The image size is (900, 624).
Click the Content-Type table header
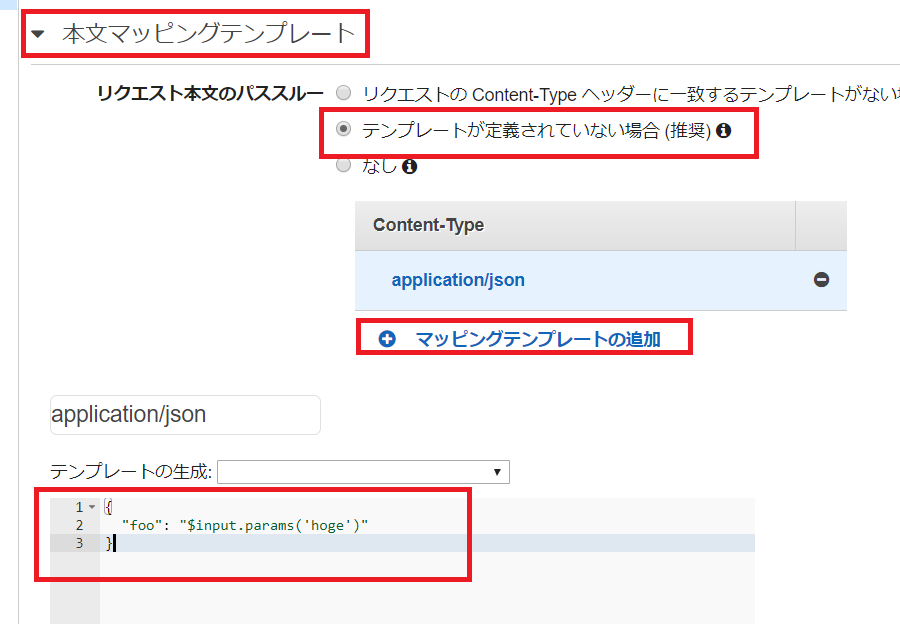point(430,226)
